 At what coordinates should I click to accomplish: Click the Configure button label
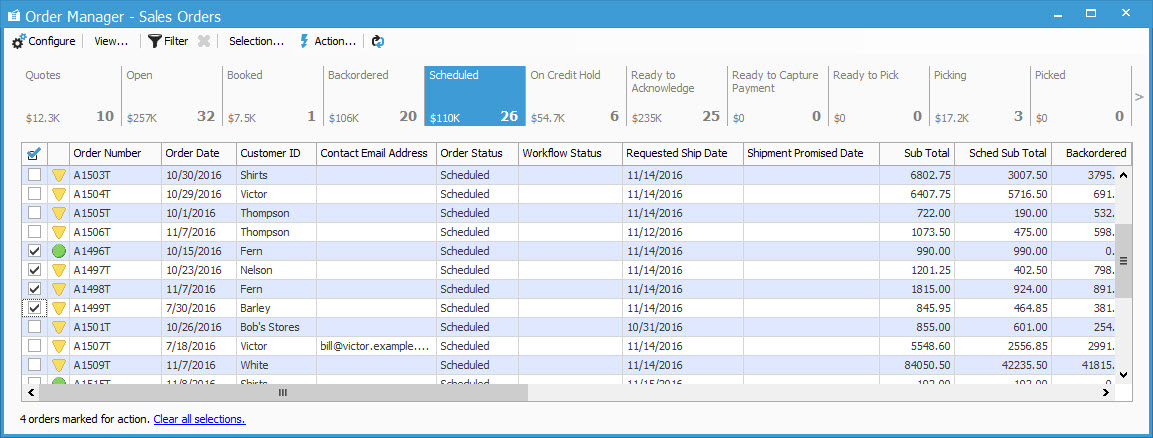[x=51, y=41]
